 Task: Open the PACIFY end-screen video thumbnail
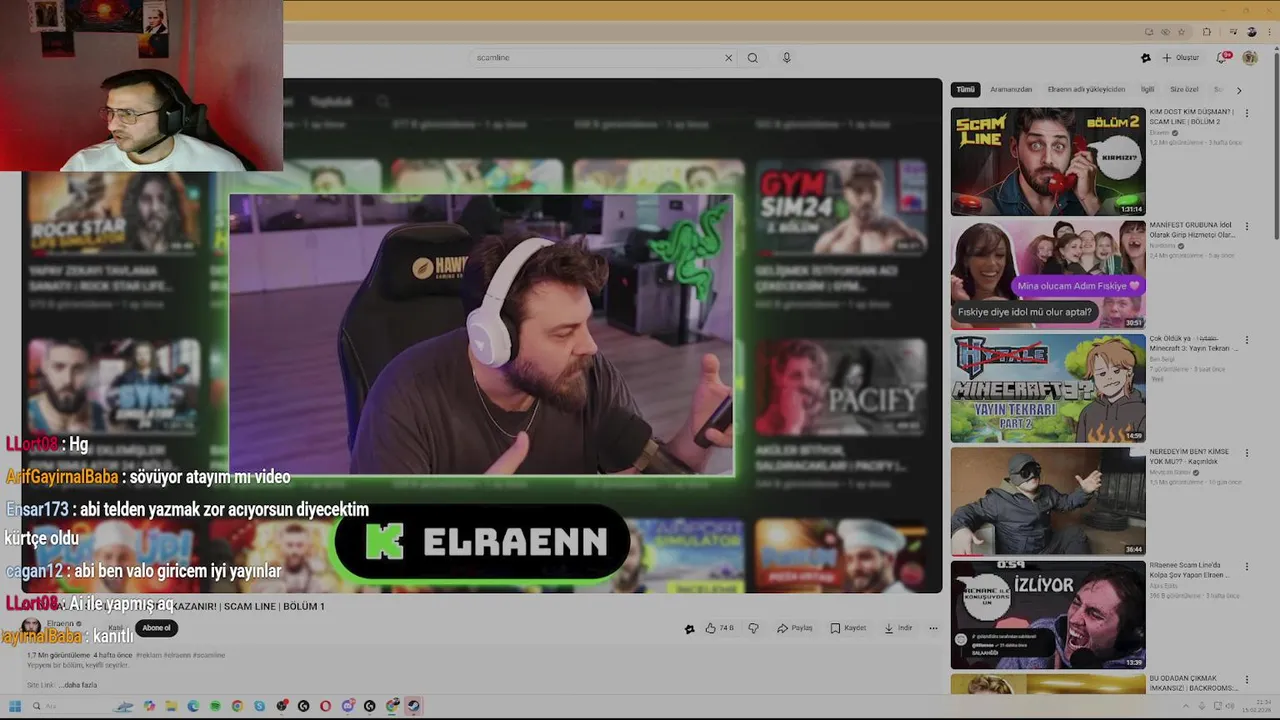pos(841,388)
